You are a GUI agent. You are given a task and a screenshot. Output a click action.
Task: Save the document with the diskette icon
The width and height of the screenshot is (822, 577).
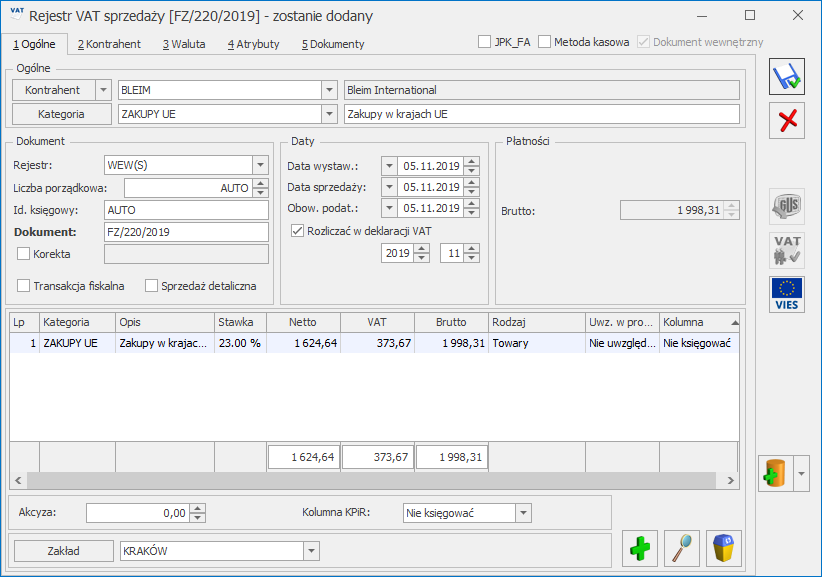click(x=786, y=77)
